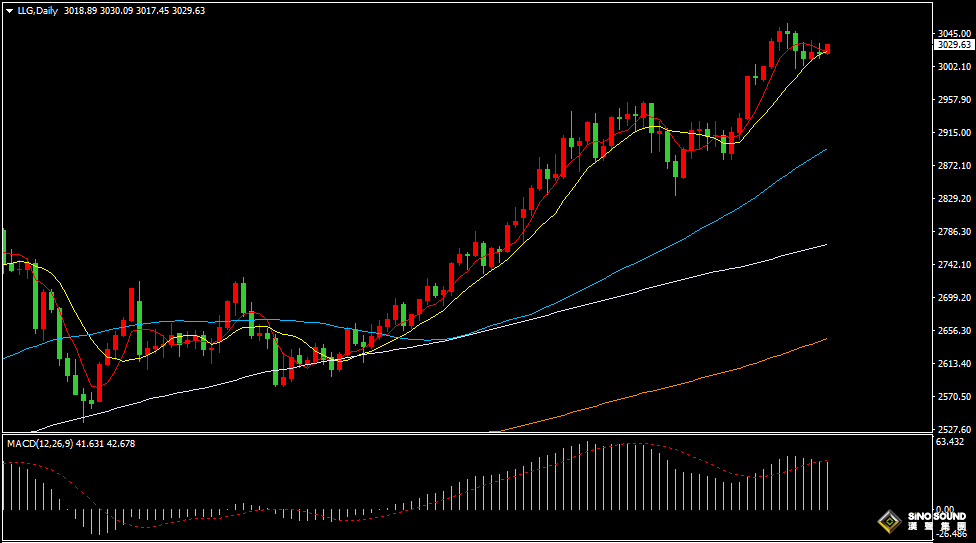
Task: Click the MACD scale value -26.486
Action: tap(952, 534)
